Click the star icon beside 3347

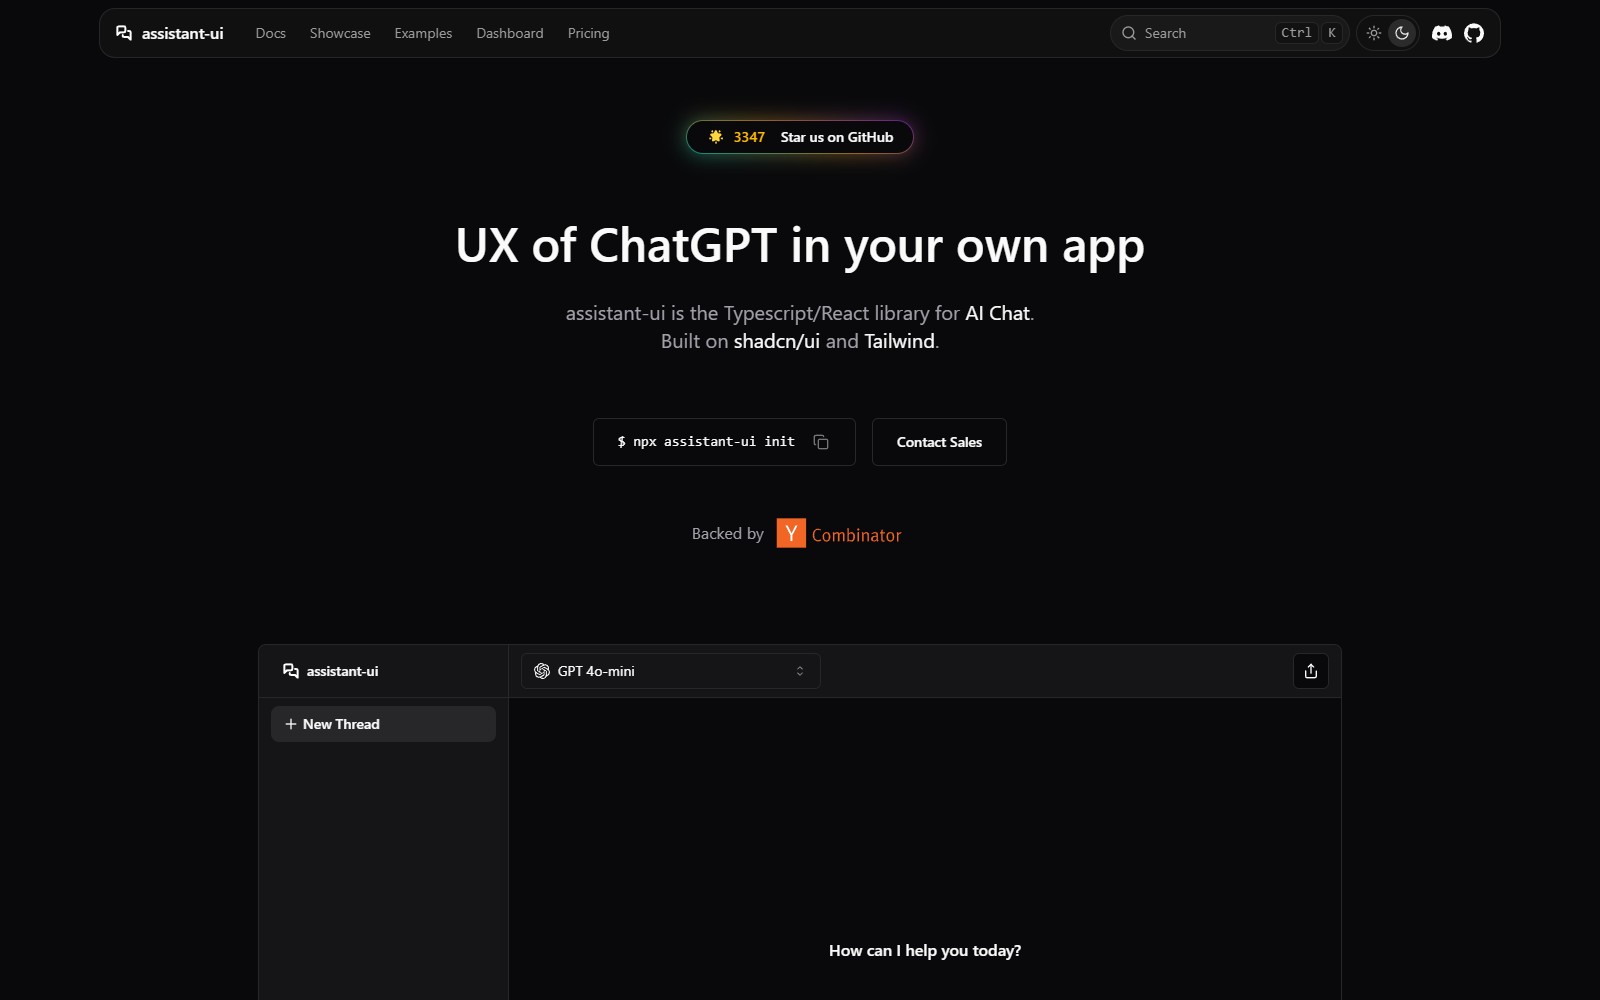[716, 137]
